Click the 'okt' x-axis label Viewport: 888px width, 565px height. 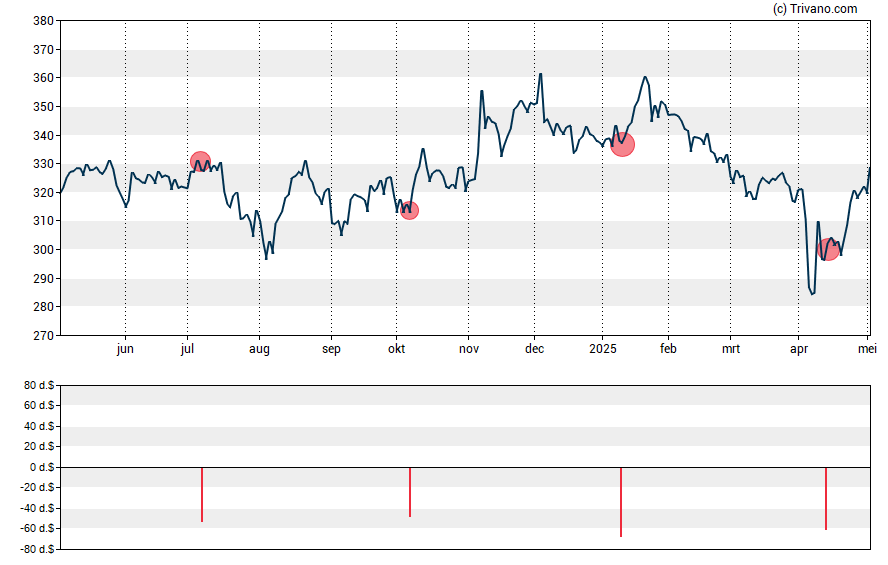click(x=396, y=349)
